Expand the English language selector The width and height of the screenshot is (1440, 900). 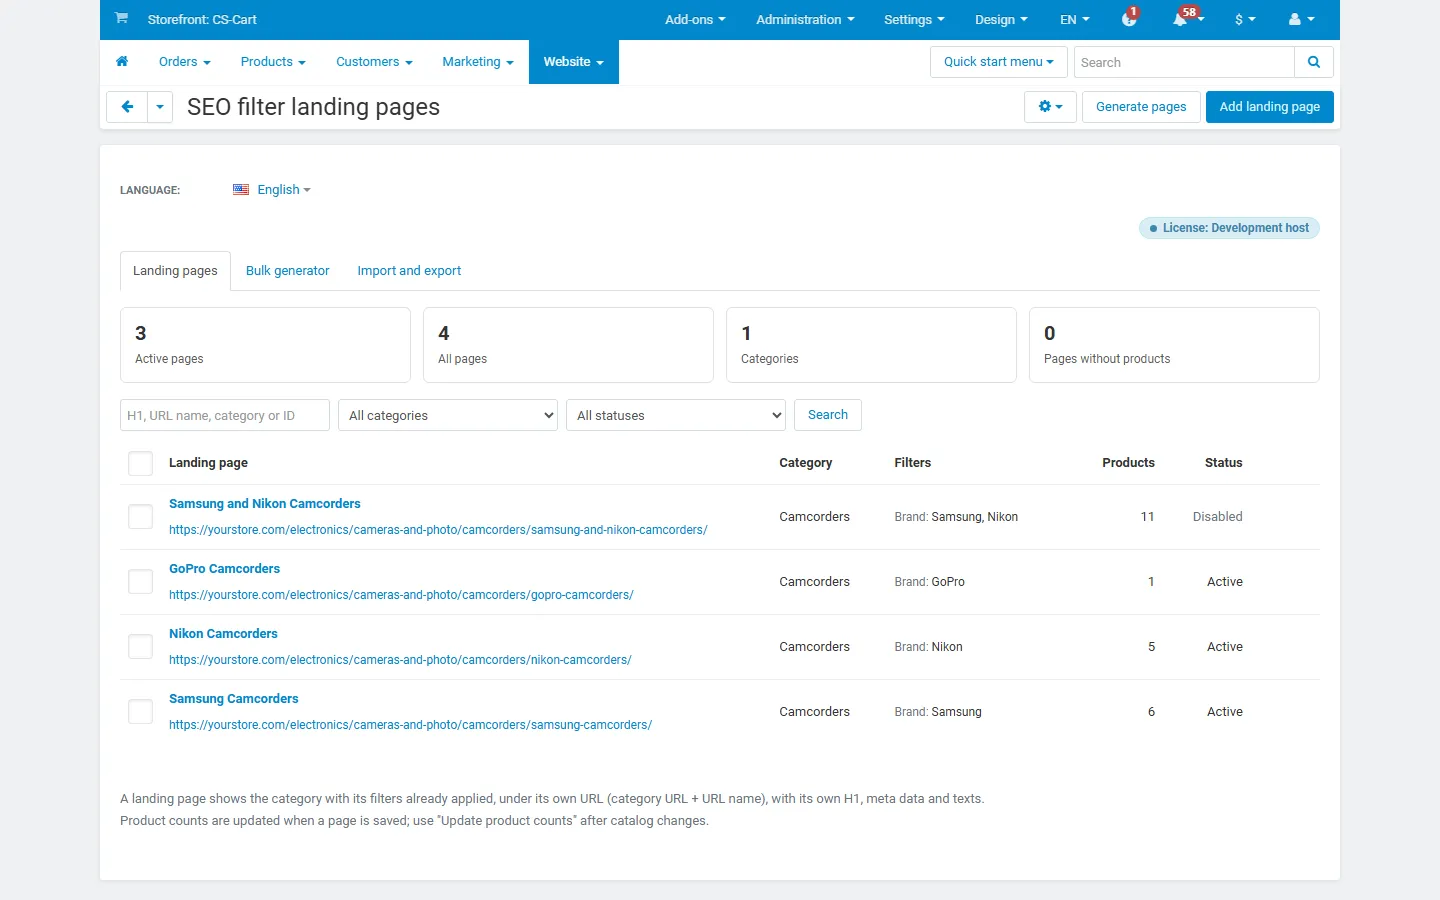(284, 190)
